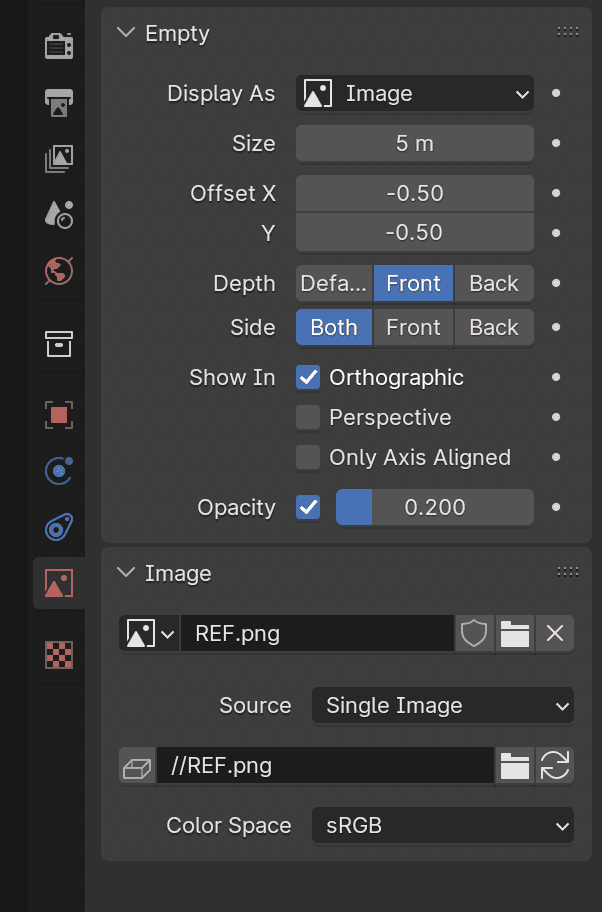Disable the Orthographic checkbox
Screen dimensions: 602x912
pos(308,377)
